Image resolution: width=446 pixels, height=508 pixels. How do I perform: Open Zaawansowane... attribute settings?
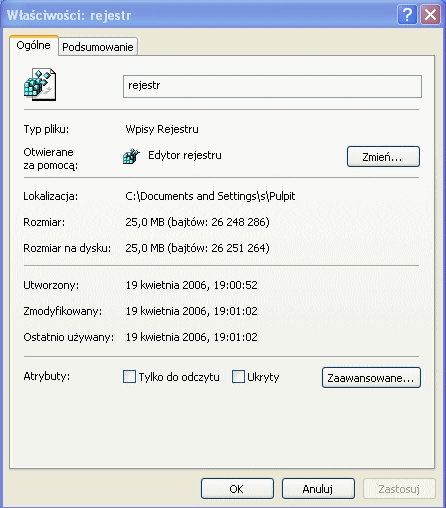point(371,378)
